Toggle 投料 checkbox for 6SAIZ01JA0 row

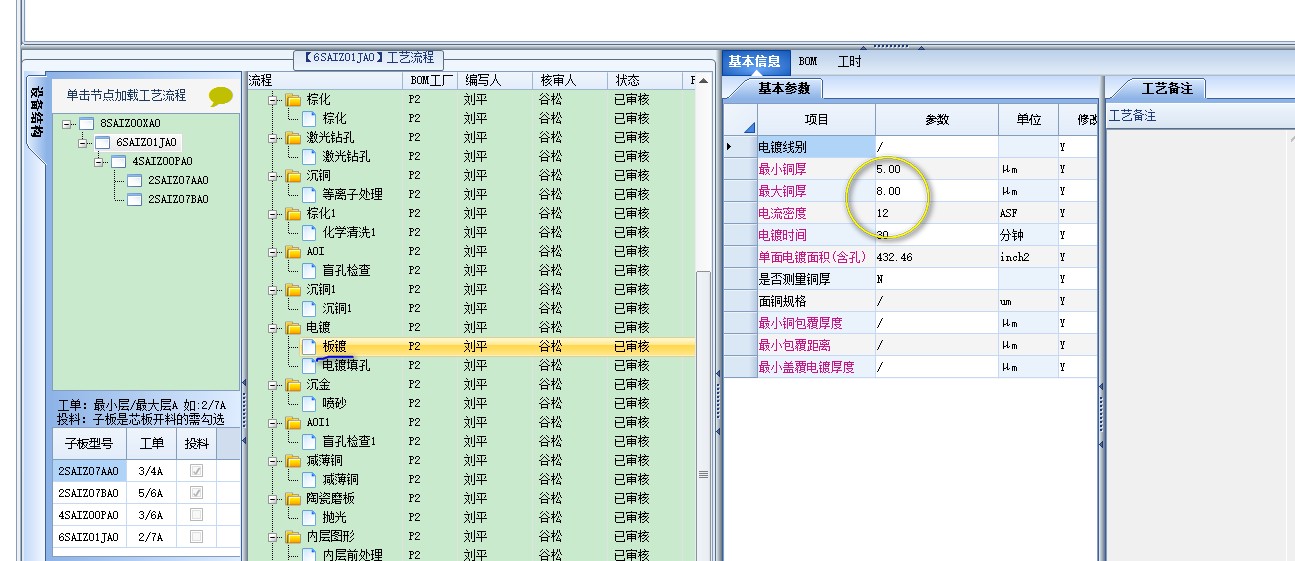click(x=196, y=537)
